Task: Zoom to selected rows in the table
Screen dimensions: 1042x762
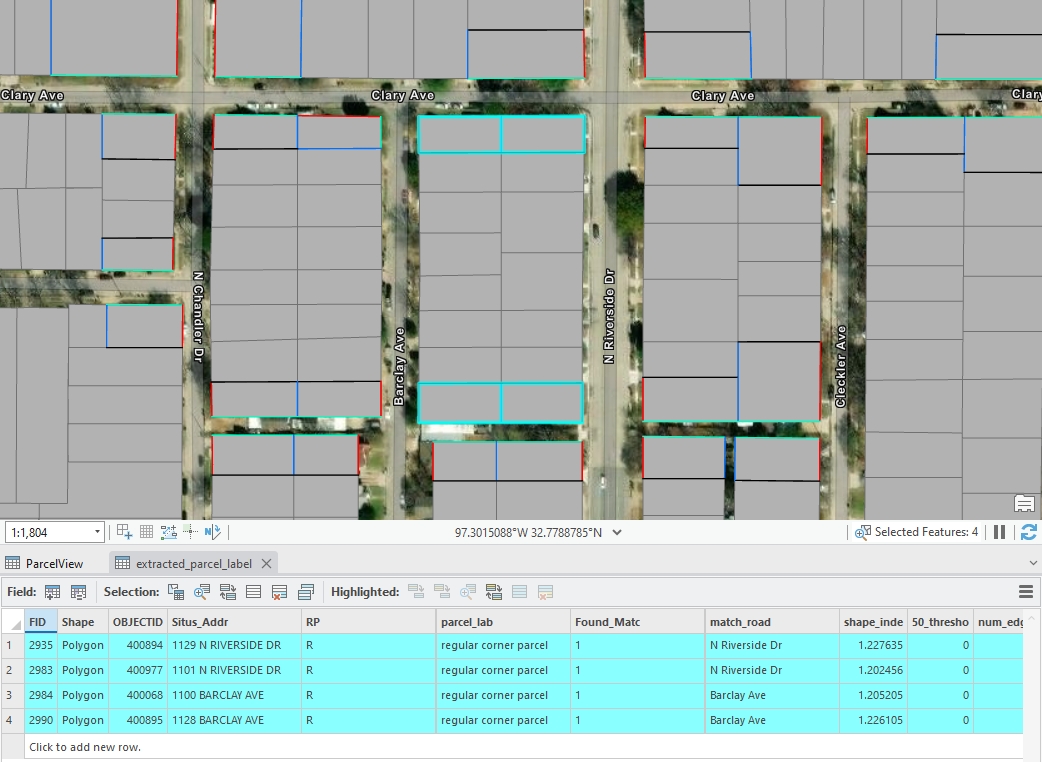Action: coord(202,592)
